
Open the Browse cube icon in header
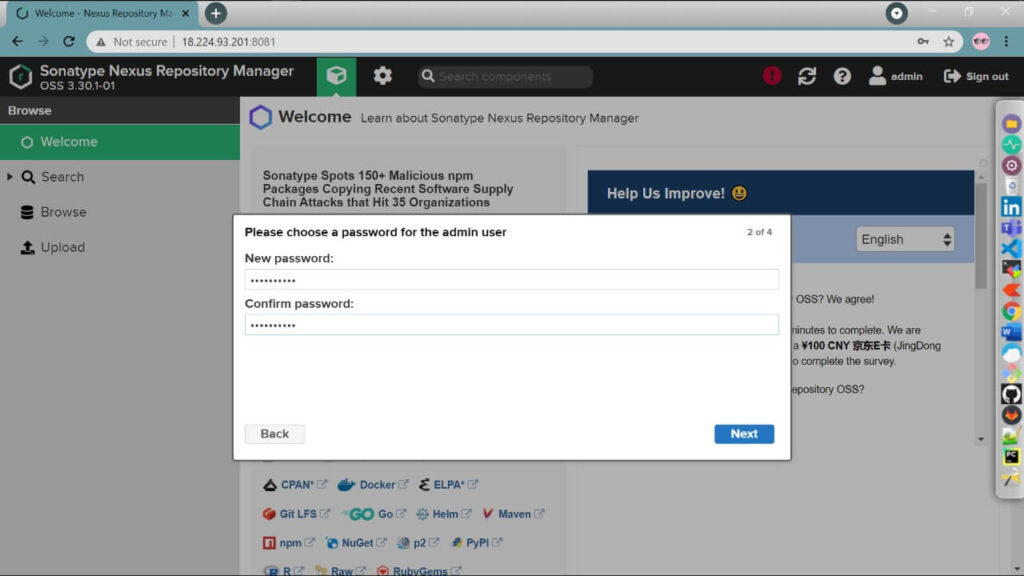click(x=336, y=76)
